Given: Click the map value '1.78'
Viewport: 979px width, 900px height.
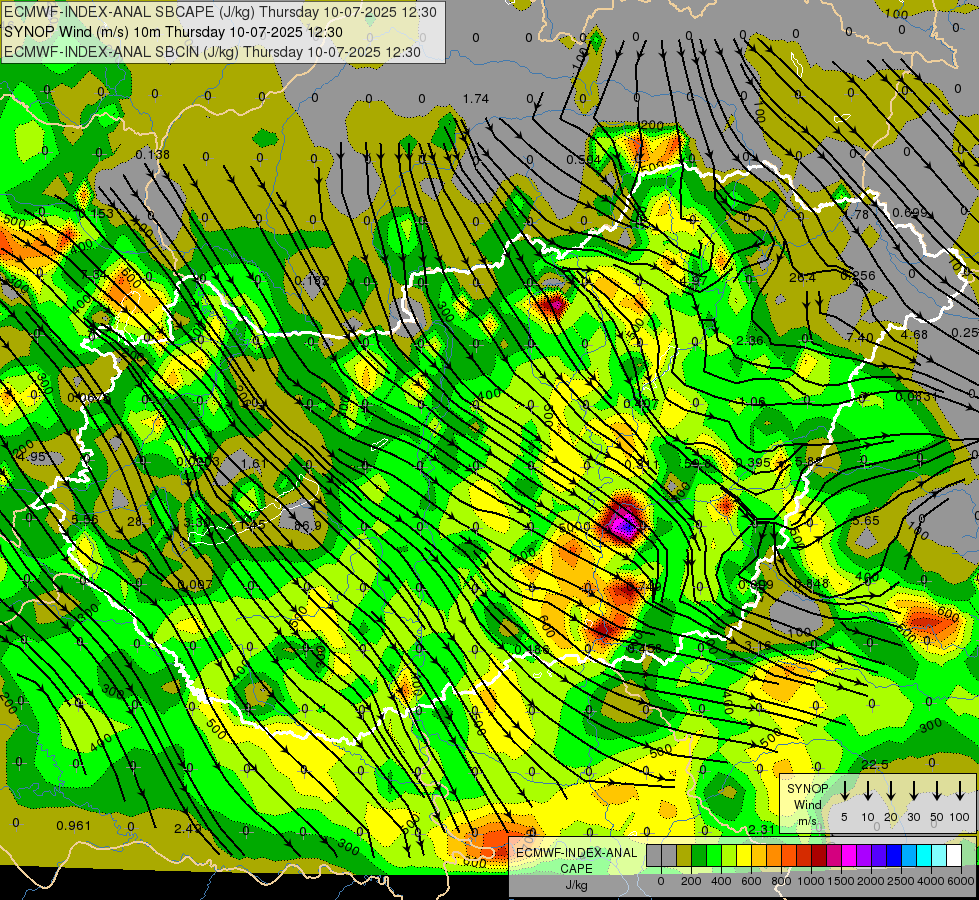Looking at the screenshot, I should 856,214.
